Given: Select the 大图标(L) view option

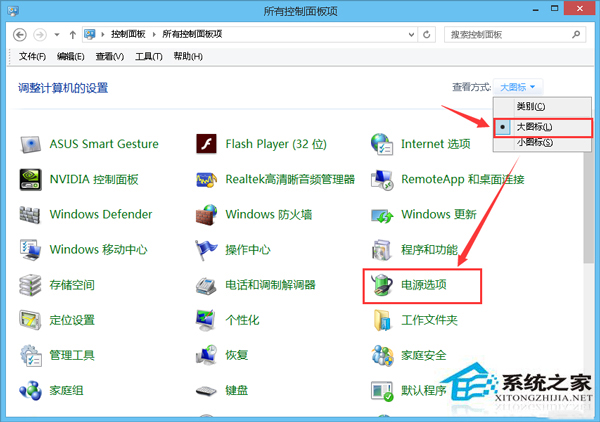Looking at the screenshot, I should click(x=543, y=127).
